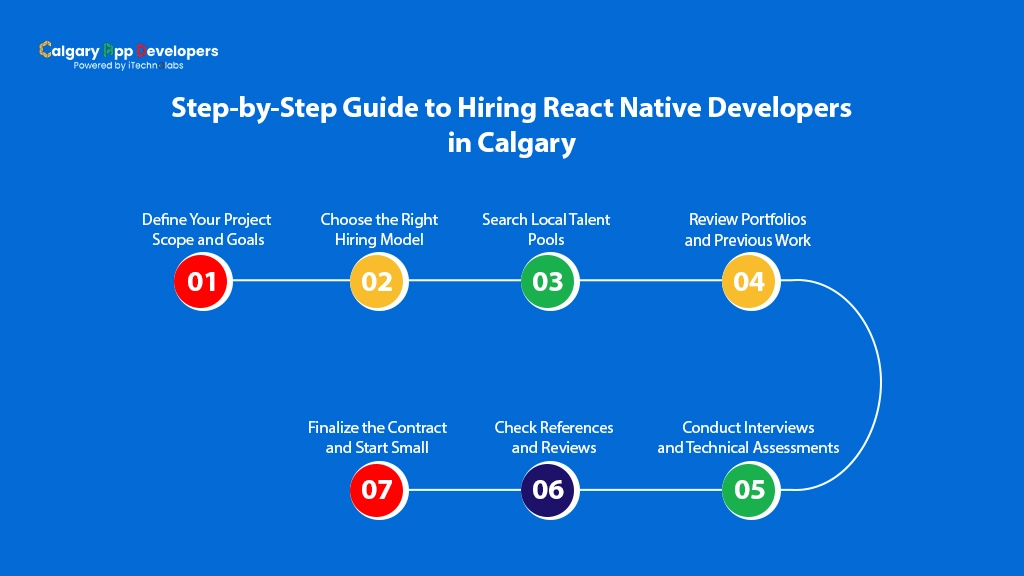
Task: Toggle the step marker beside Define Your Project Scope
Action: [x=202, y=281]
